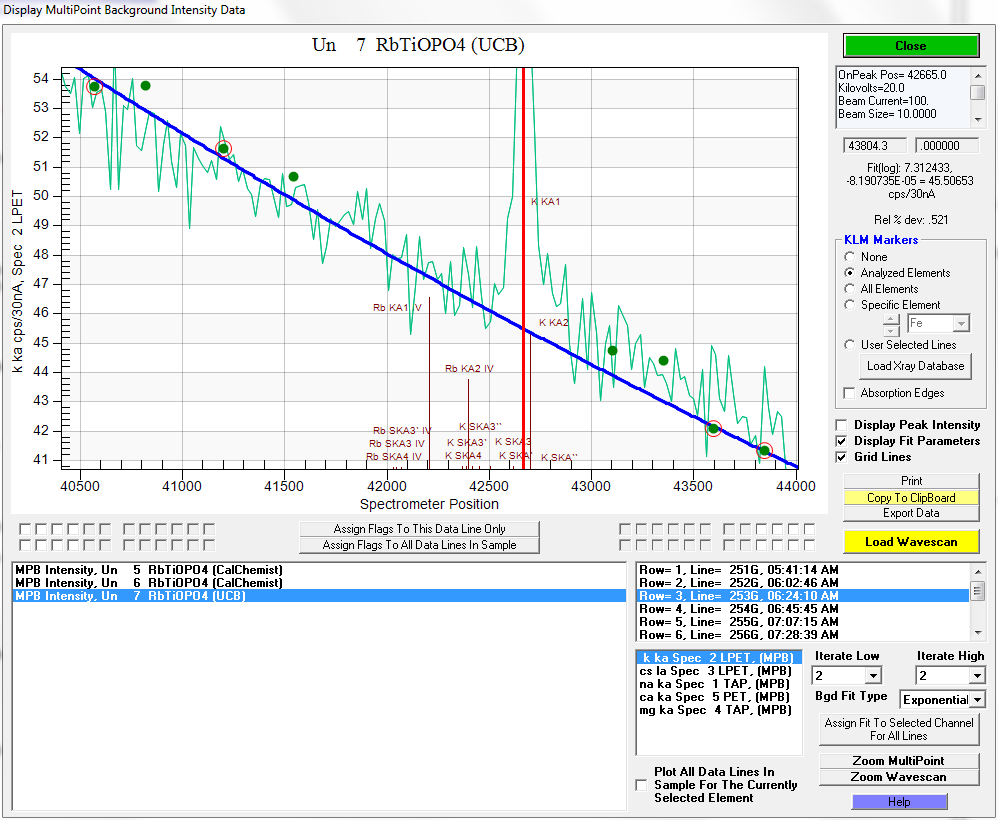Select the None KLM markers option

click(850, 257)
